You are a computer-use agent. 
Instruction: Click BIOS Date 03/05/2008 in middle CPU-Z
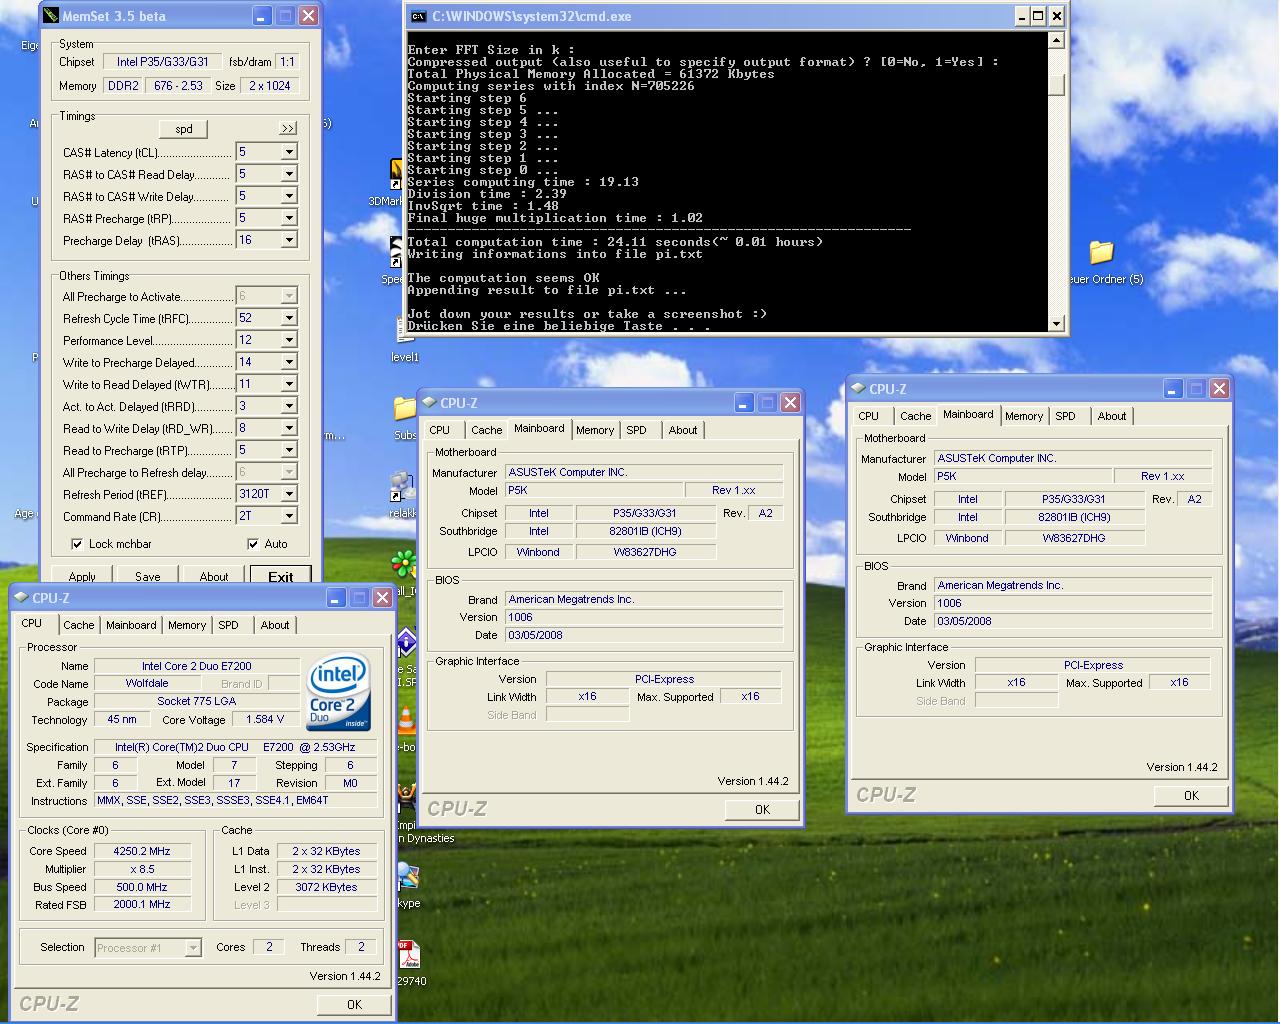(x=643, y=635)
